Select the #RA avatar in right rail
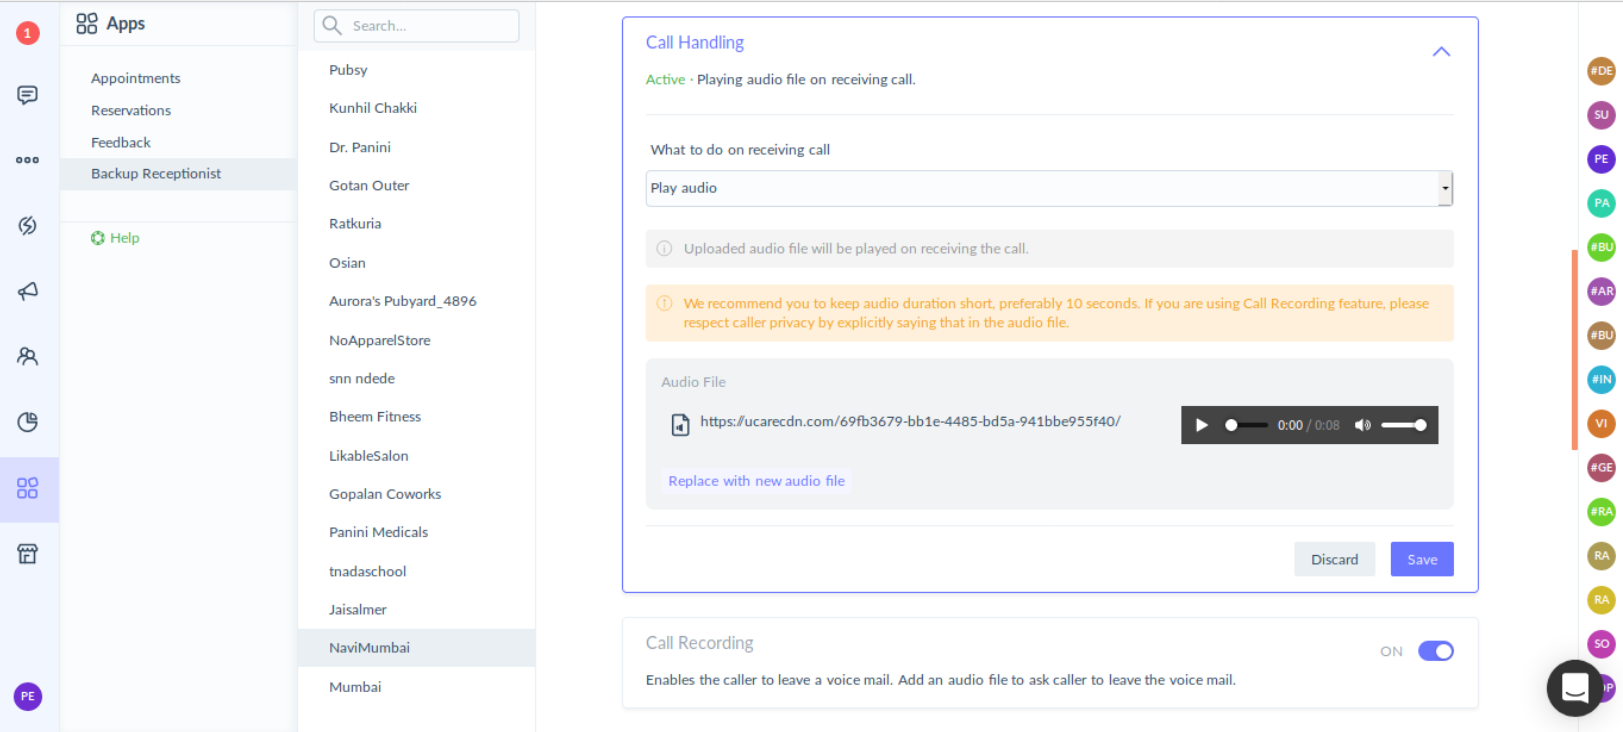Screen dimensions: 1623x732 1601,511
